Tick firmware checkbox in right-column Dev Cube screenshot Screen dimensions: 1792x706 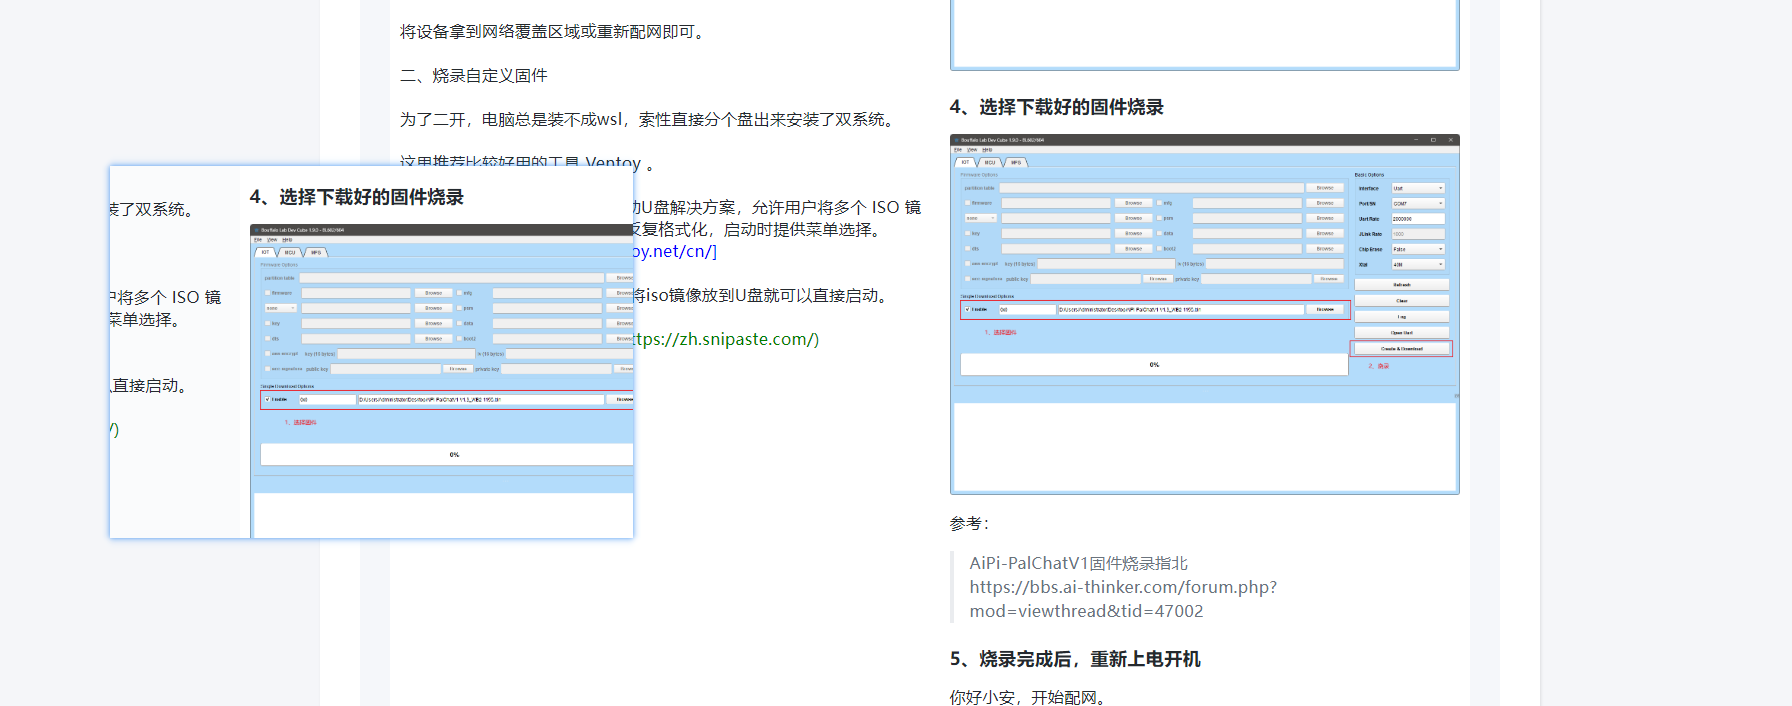[x=967, y=203]
